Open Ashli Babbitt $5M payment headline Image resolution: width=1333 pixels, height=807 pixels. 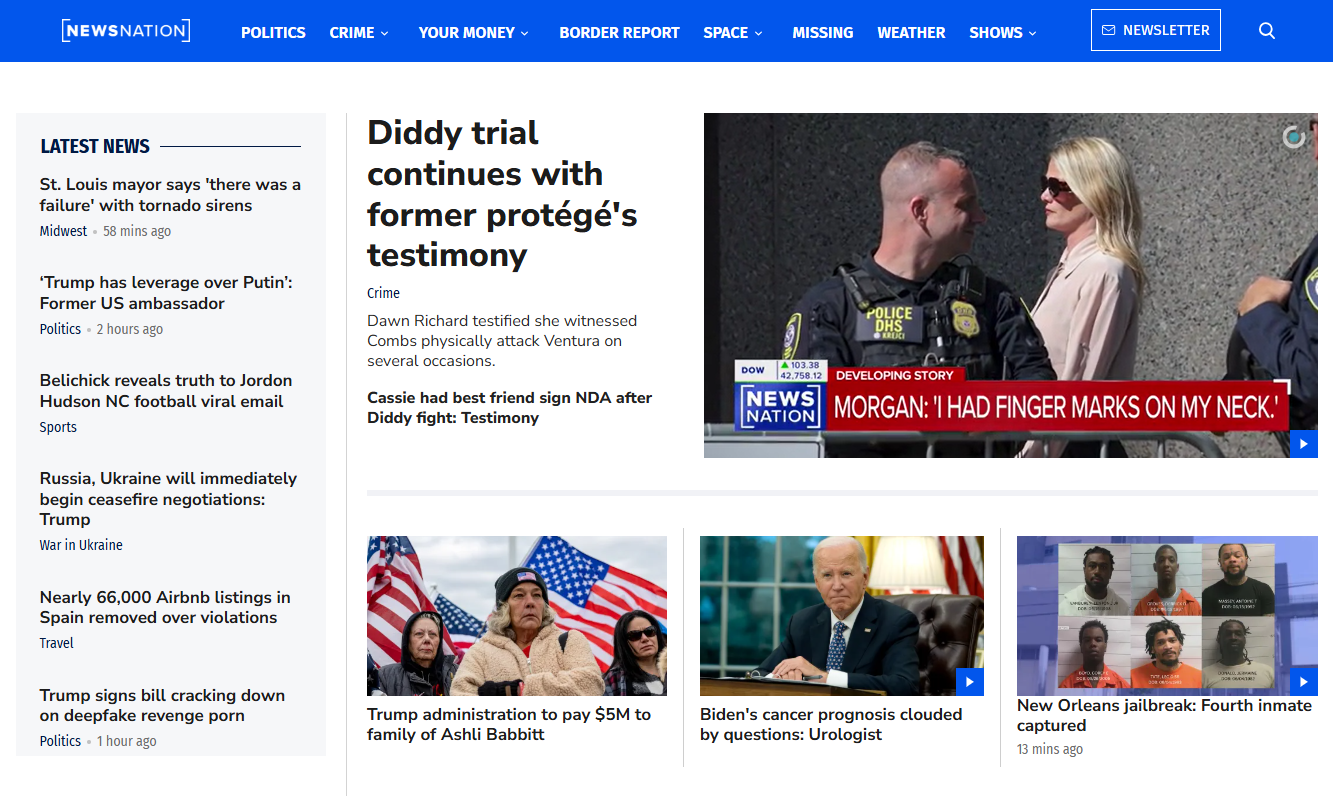[509, 724]
